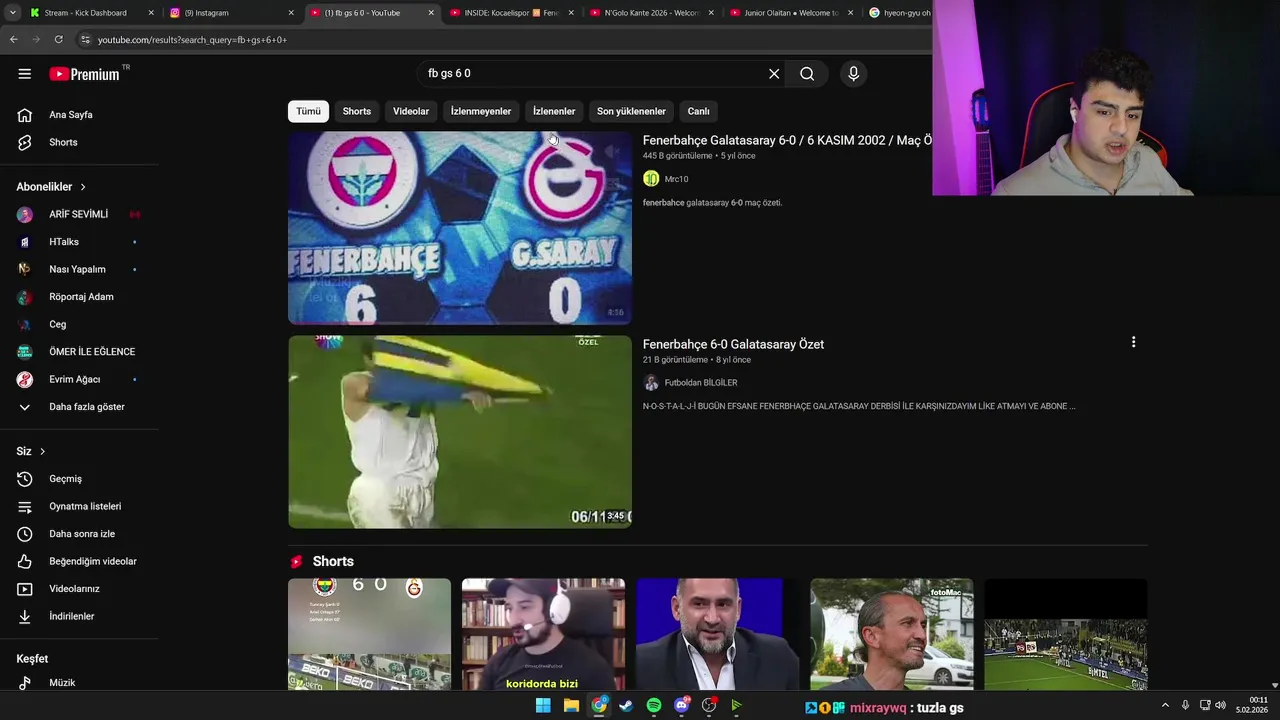Switch to the Stream - Kick Dashboard tab
Viewport: 1280px width, 720px height.
pos(92,13)
